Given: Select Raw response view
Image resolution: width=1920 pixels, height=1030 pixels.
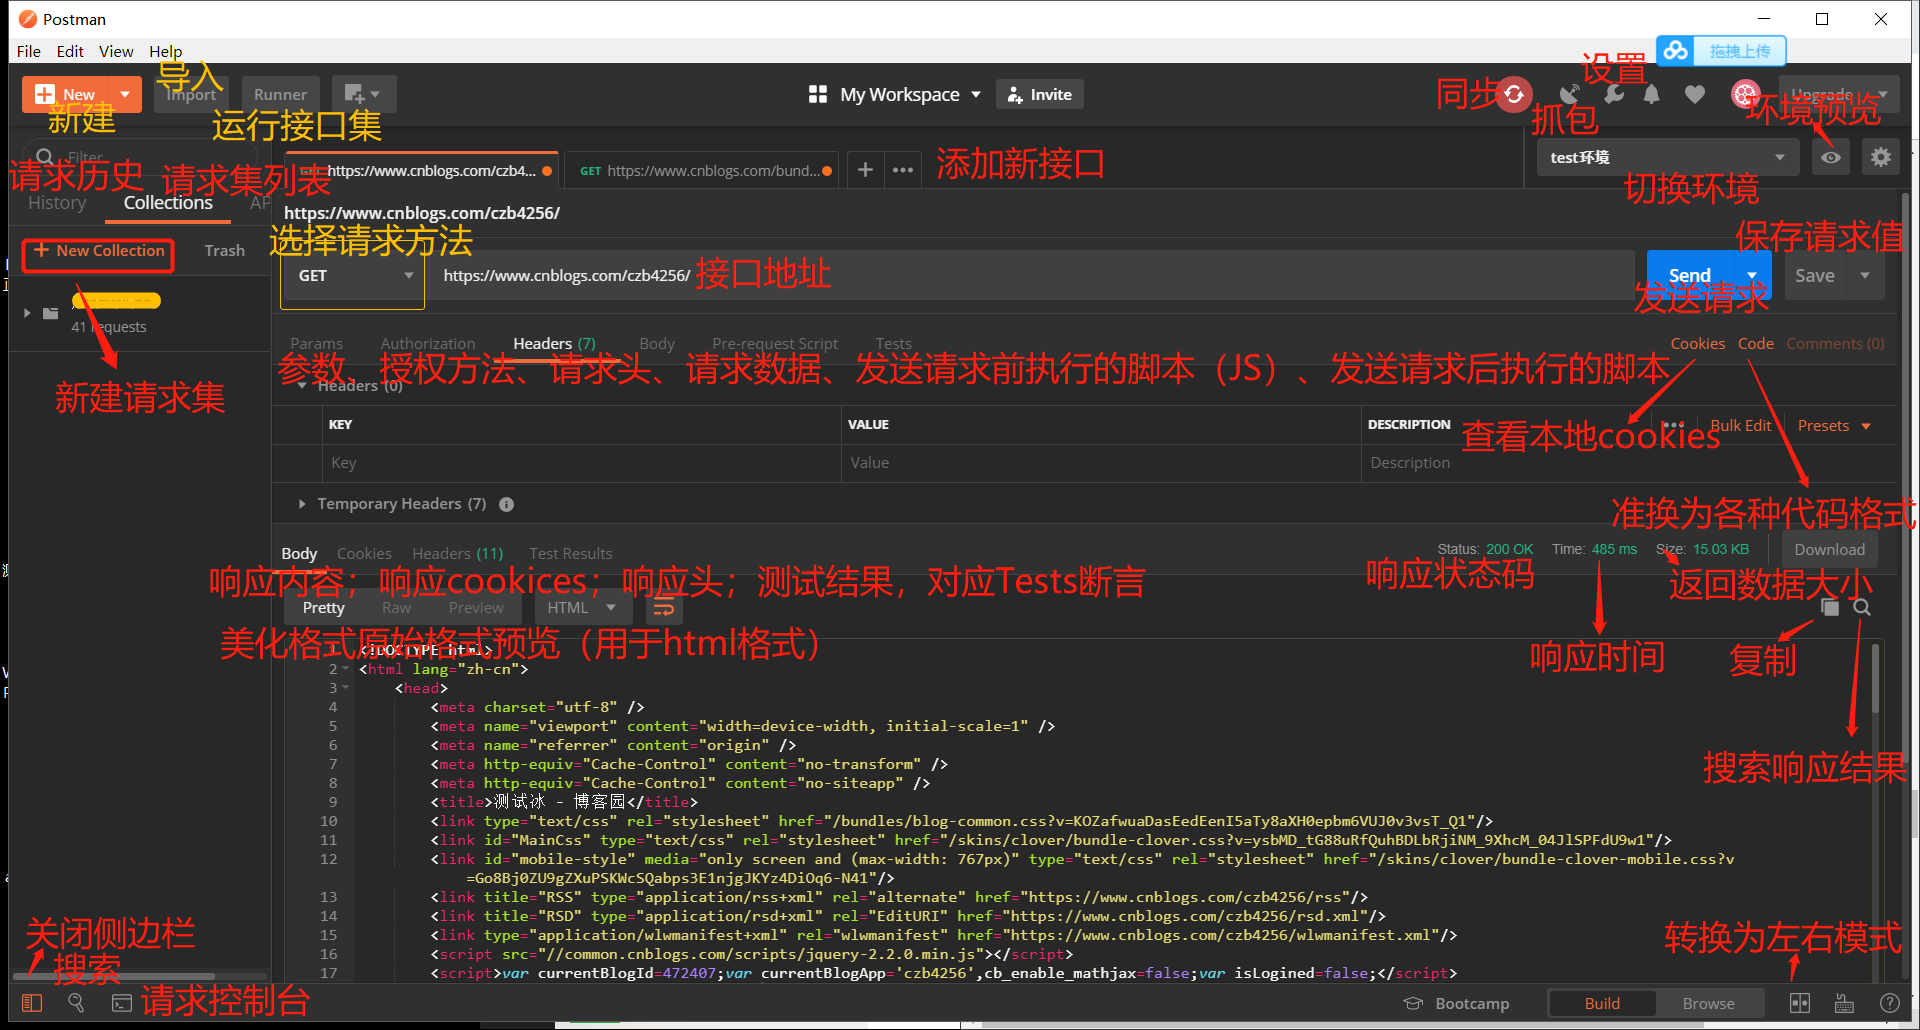Looking at the screenshot, I should point(397,607).
